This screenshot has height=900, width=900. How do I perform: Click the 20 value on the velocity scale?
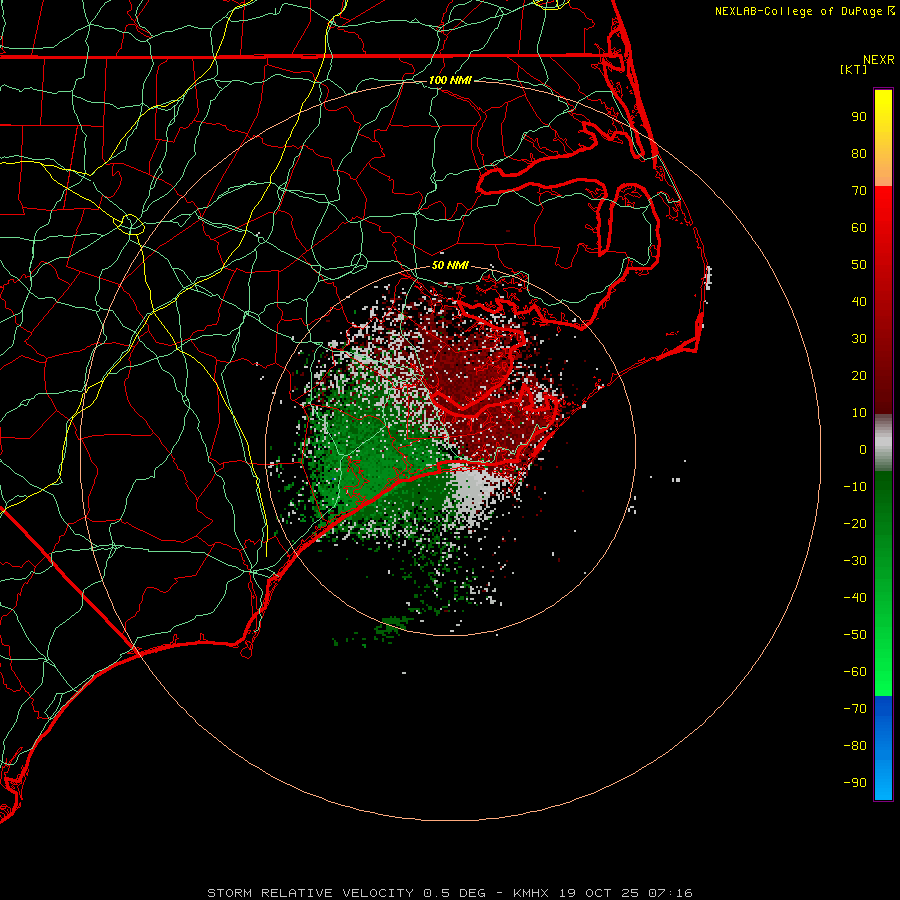click(x=859, y=376)
